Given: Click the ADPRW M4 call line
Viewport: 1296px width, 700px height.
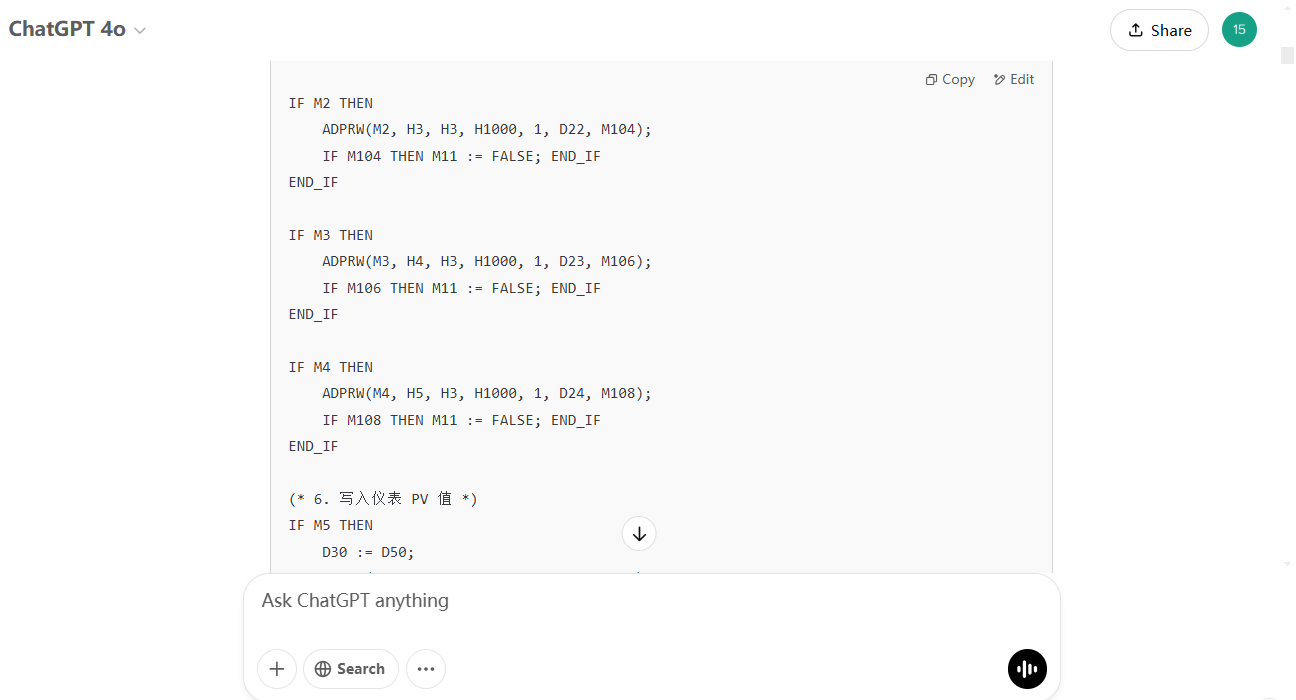Looking at the screenshot, I should click(486, 393).
